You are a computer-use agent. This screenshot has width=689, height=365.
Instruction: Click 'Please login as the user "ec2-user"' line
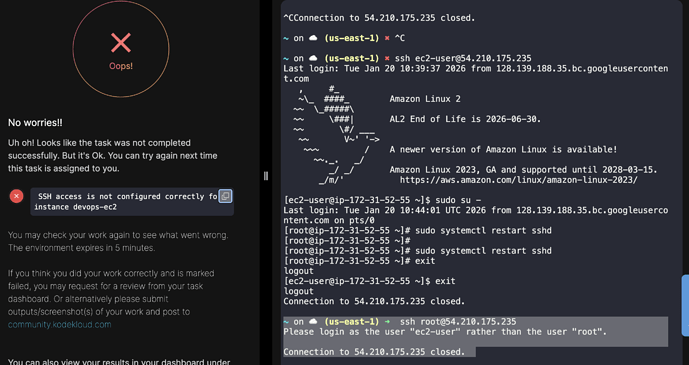445,332
